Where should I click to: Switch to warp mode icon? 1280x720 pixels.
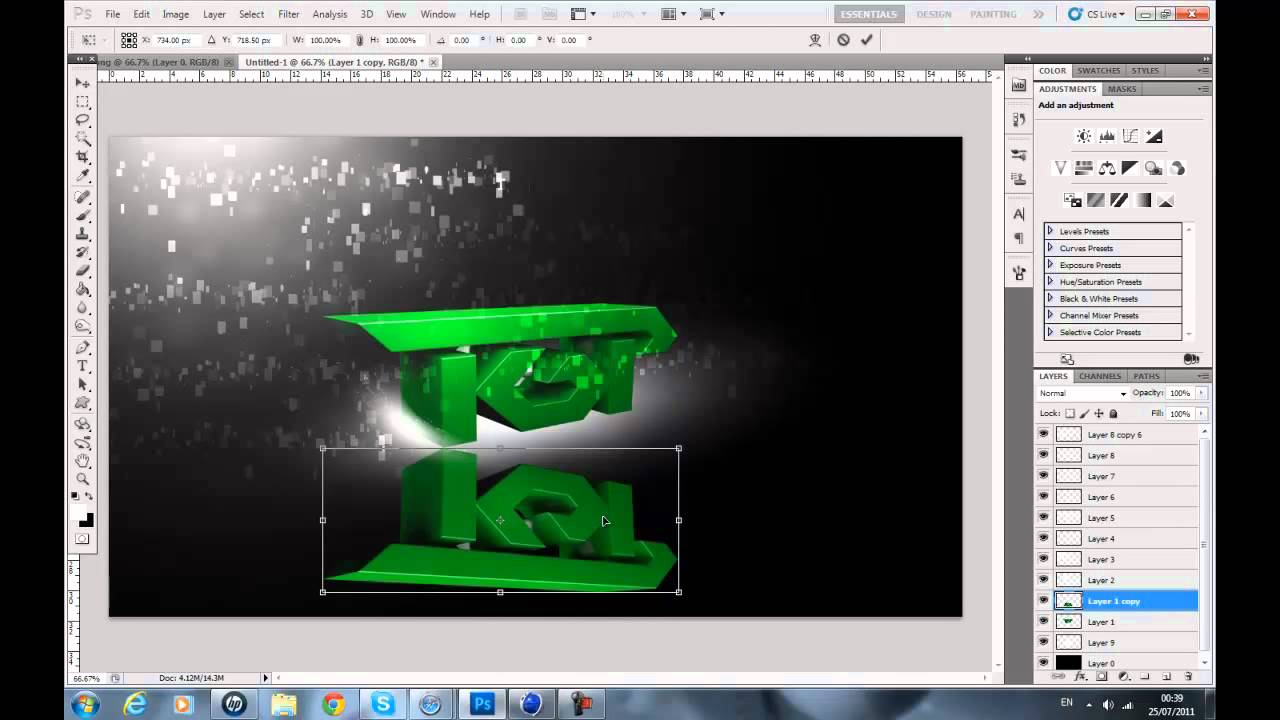[815, 40]
